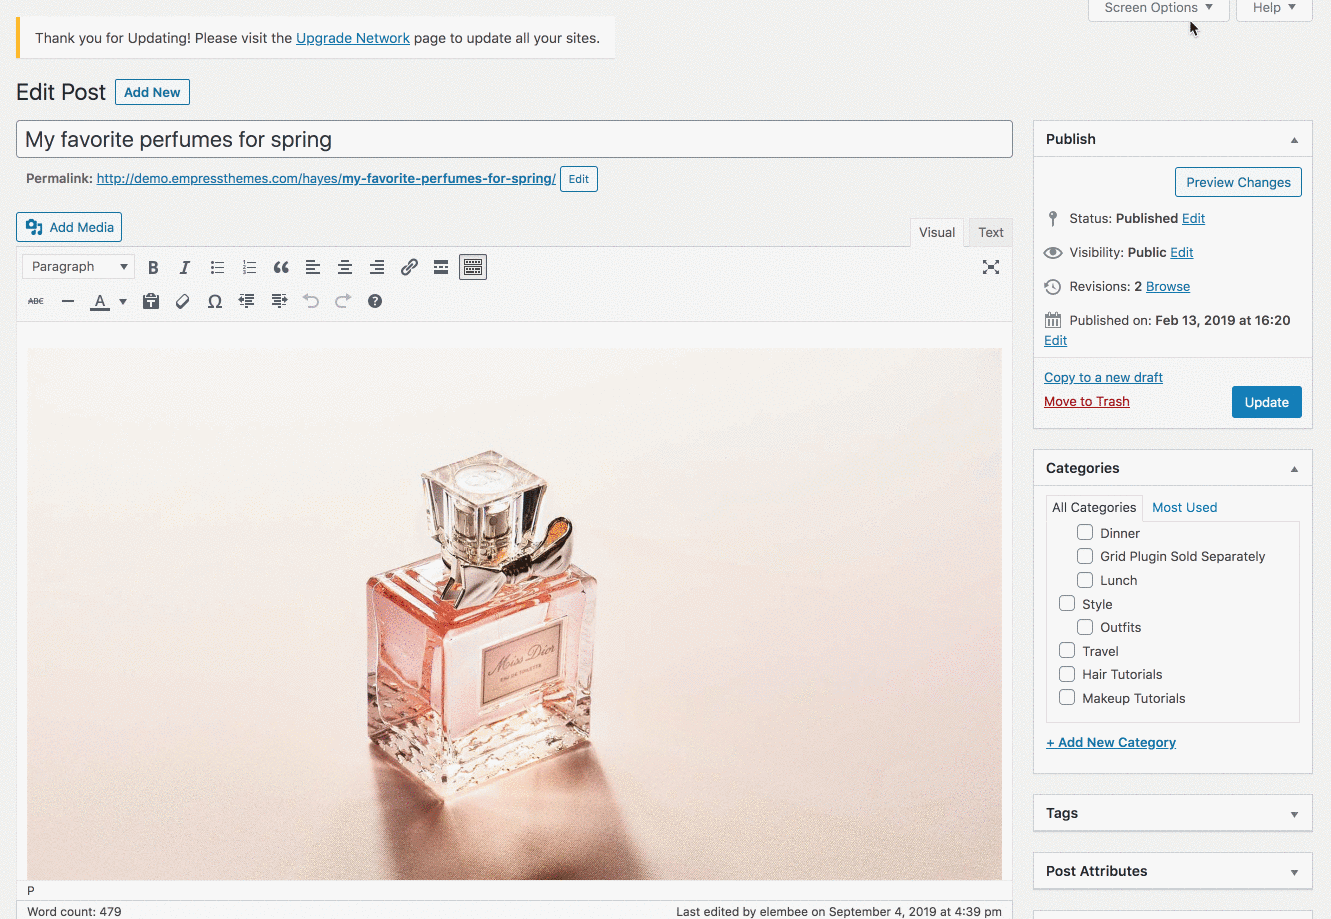Collapse the Publish panel

[x=1294, y=140]
